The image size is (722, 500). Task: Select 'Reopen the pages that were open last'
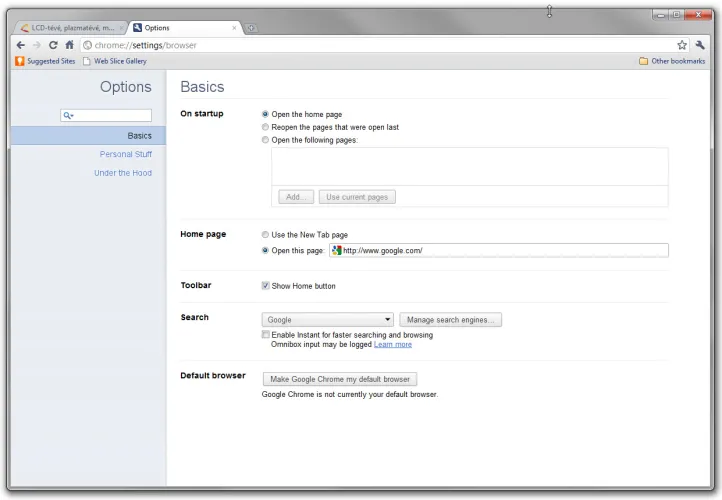(x=265, y=127)
